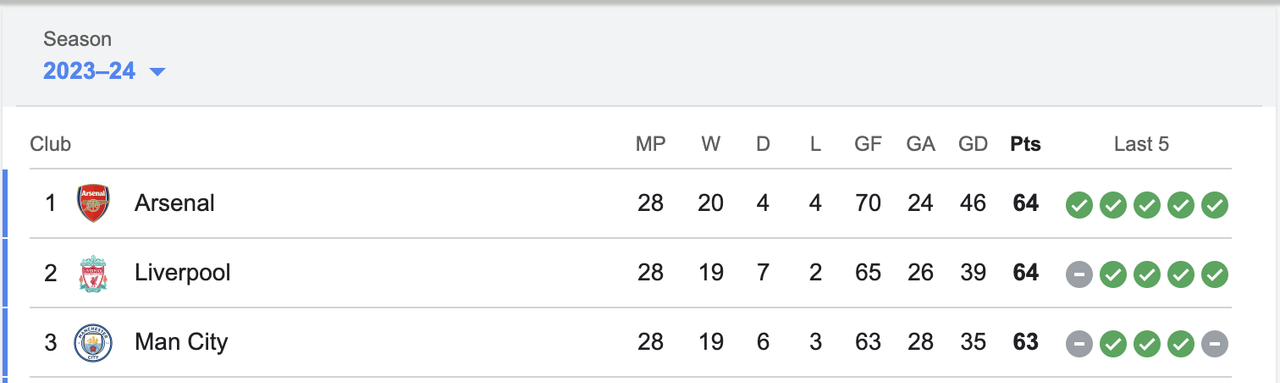This screenshot has width=1280, height=383.
Task: Click Man City's middle win checkmark icon
Action: [x=1146, y=344]
